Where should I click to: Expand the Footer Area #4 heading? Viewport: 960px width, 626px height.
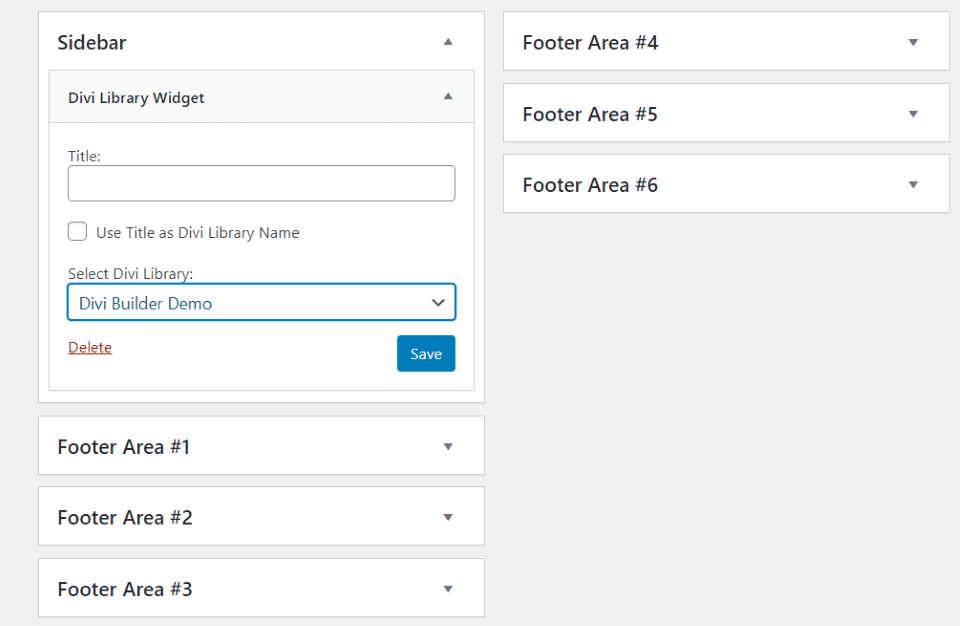[590, 43]
